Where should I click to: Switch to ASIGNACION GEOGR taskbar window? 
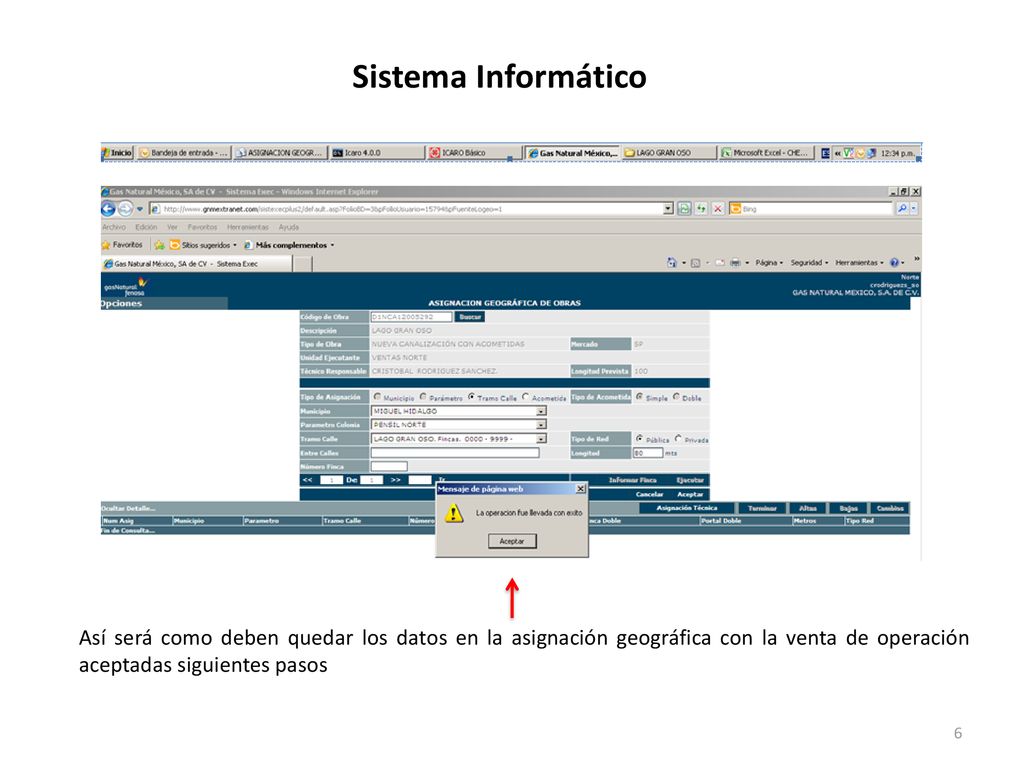click(280, 153)
